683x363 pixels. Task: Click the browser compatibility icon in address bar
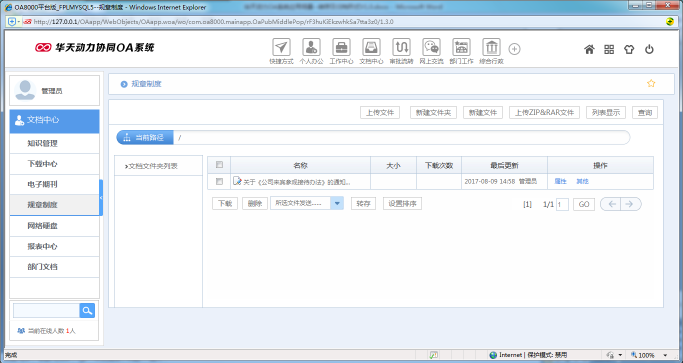(670, 21)
